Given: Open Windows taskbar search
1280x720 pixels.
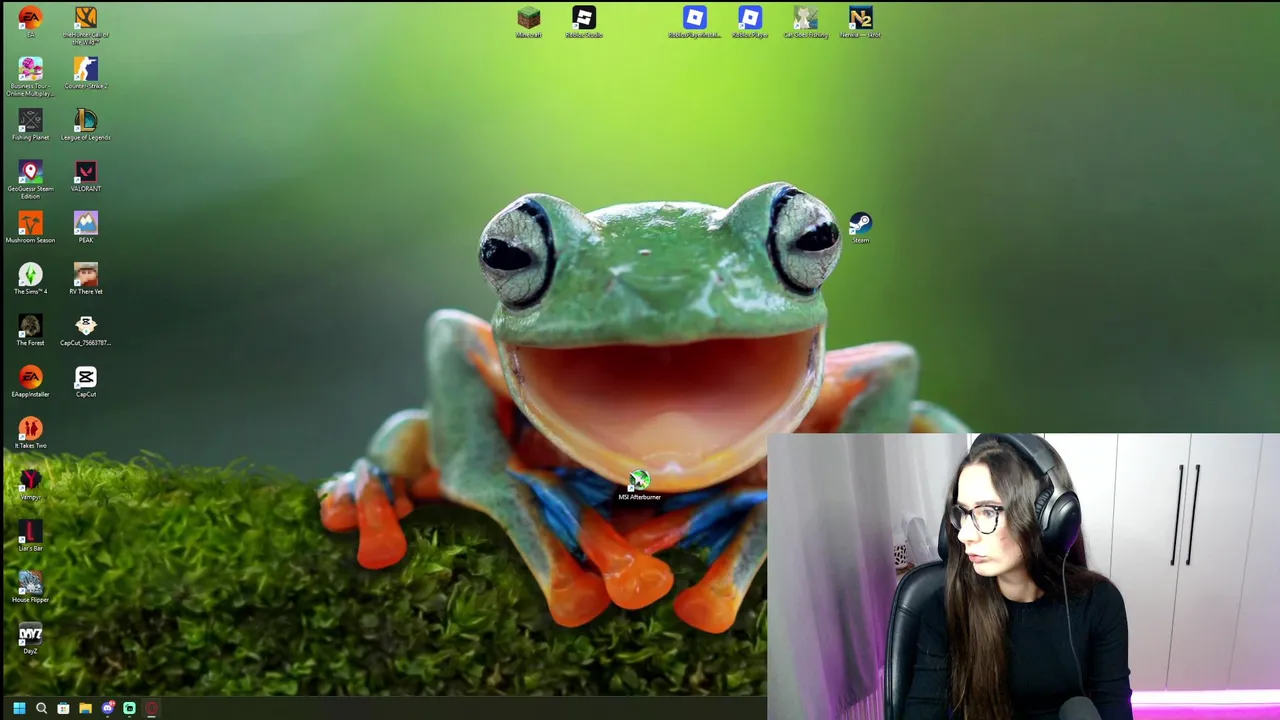Looking at the screenshot, I should 41,708.
